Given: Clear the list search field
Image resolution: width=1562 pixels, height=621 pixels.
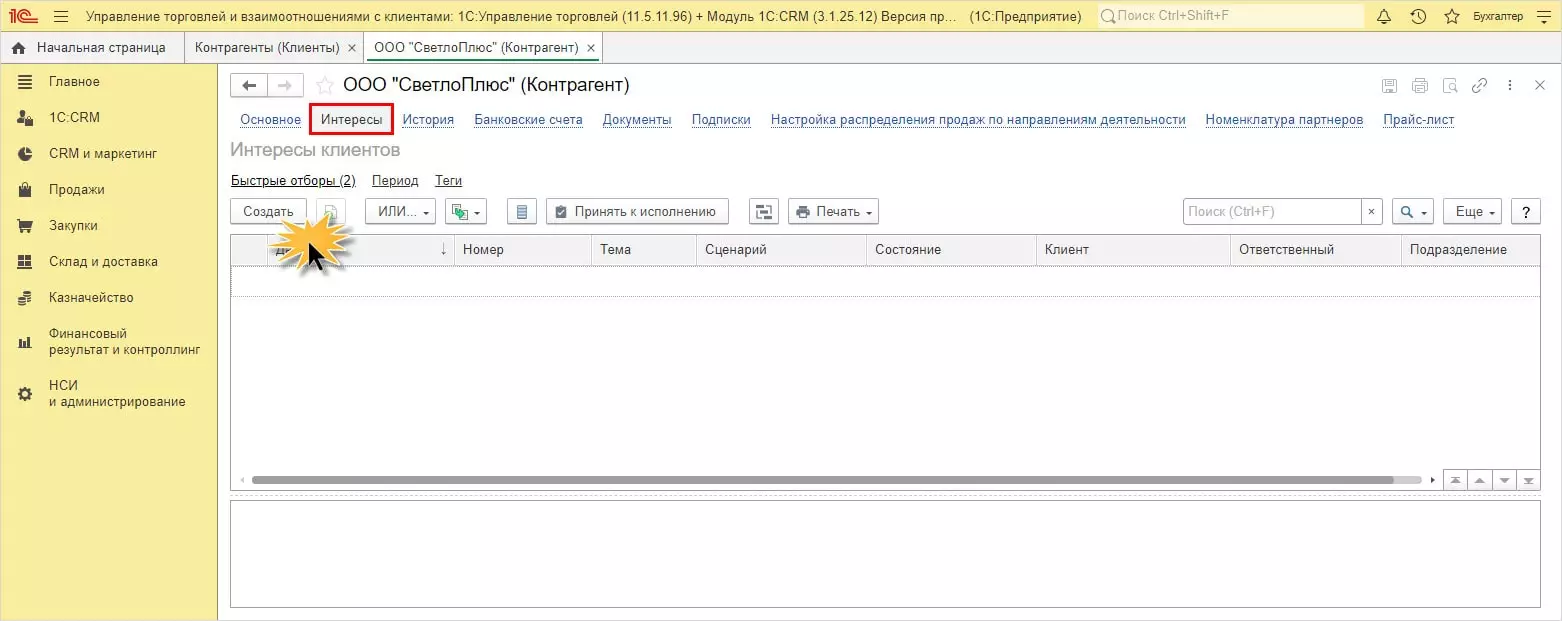Looking at the screenshot, I should pyautogui.click(x=1373, y=211).
